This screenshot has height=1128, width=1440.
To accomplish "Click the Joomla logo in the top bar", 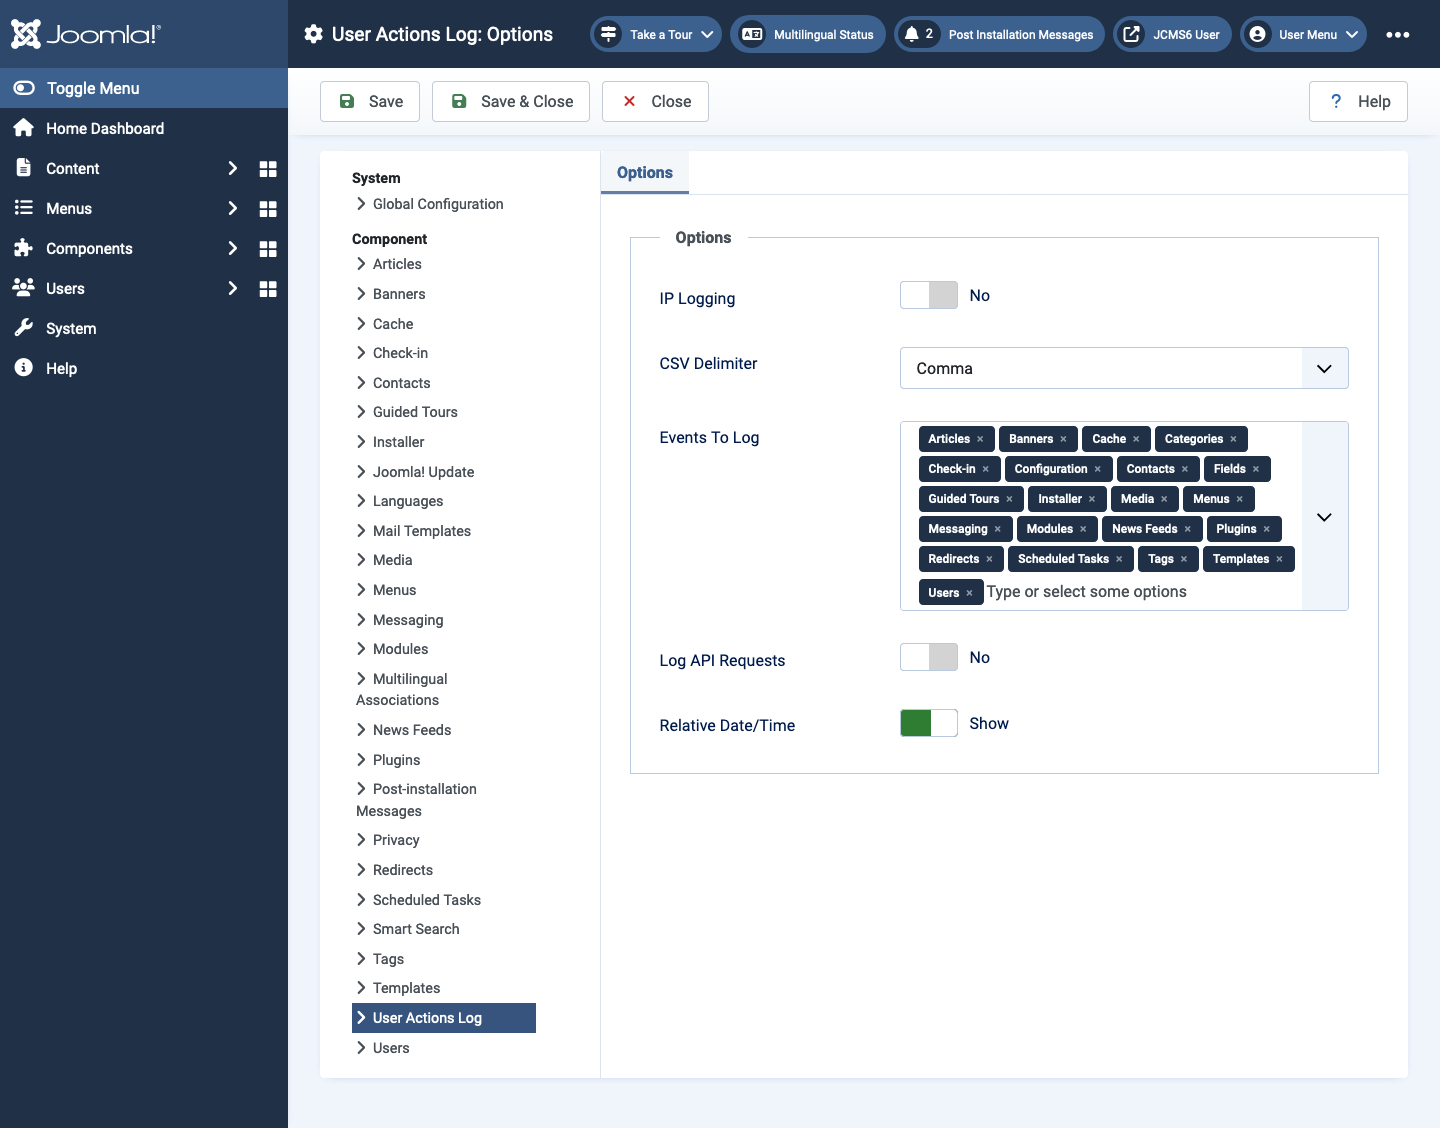I will click(85, 33).
